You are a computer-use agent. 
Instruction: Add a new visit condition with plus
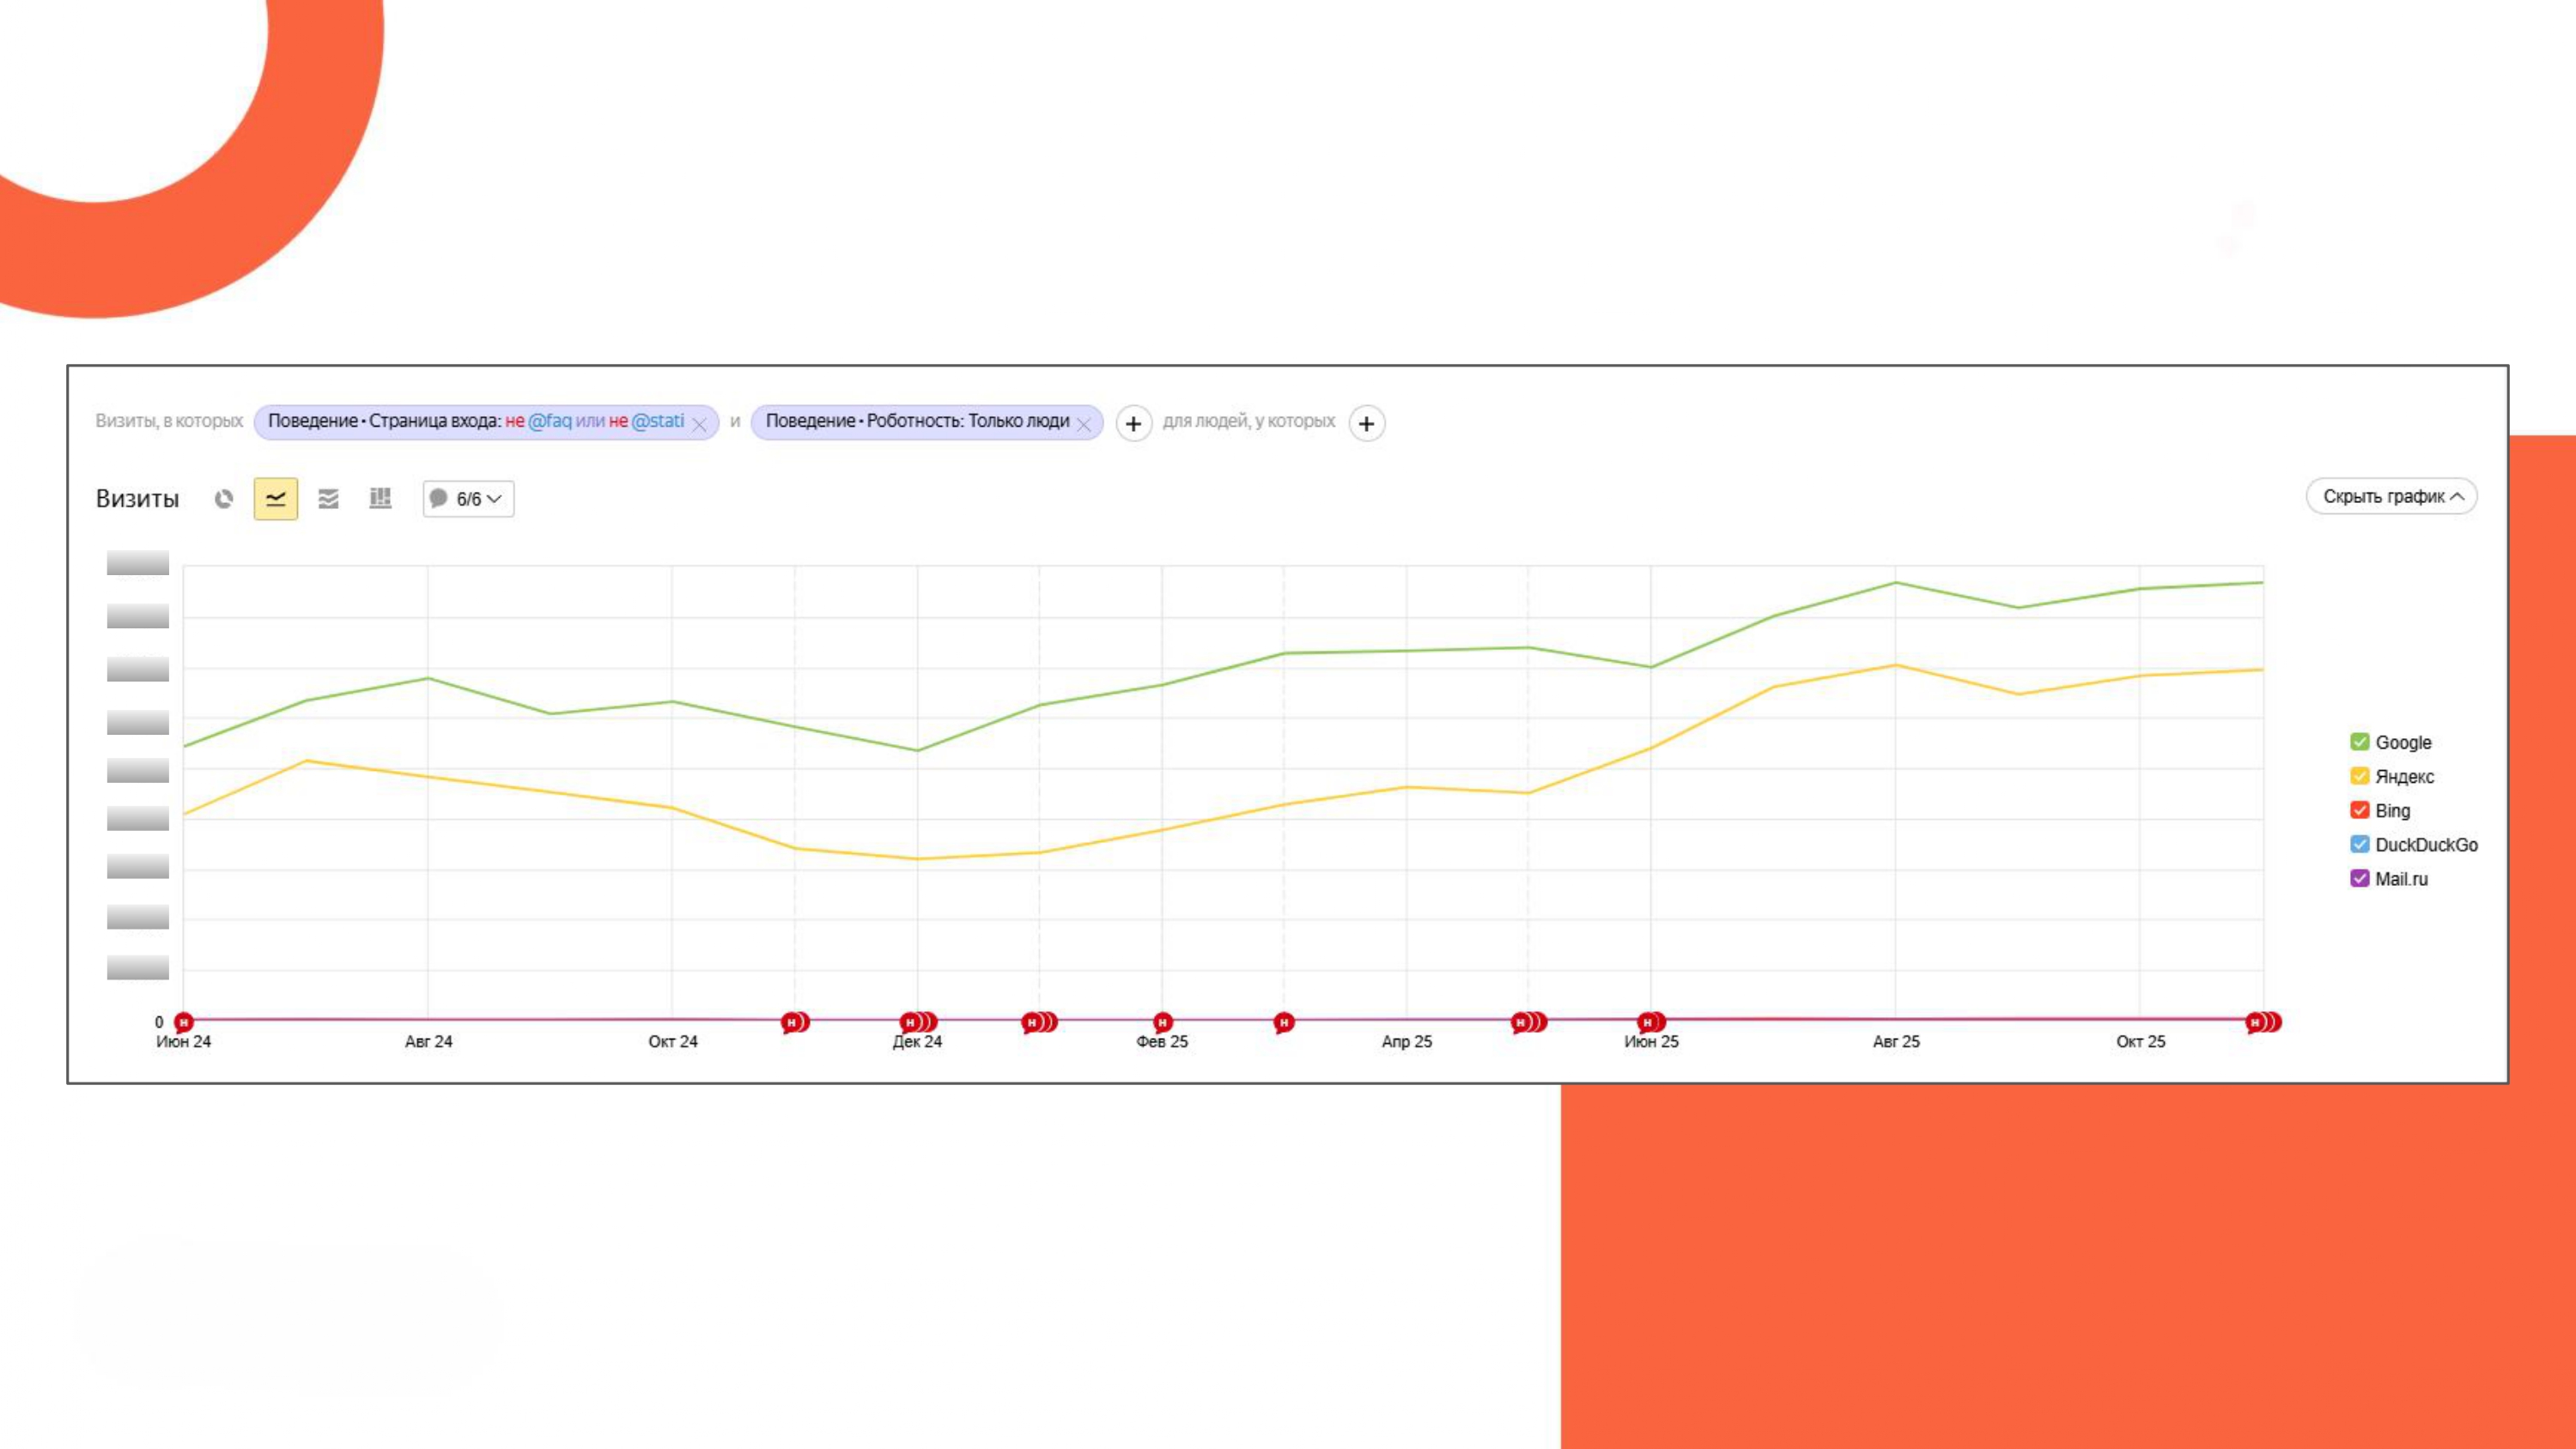click(1133, 423)
